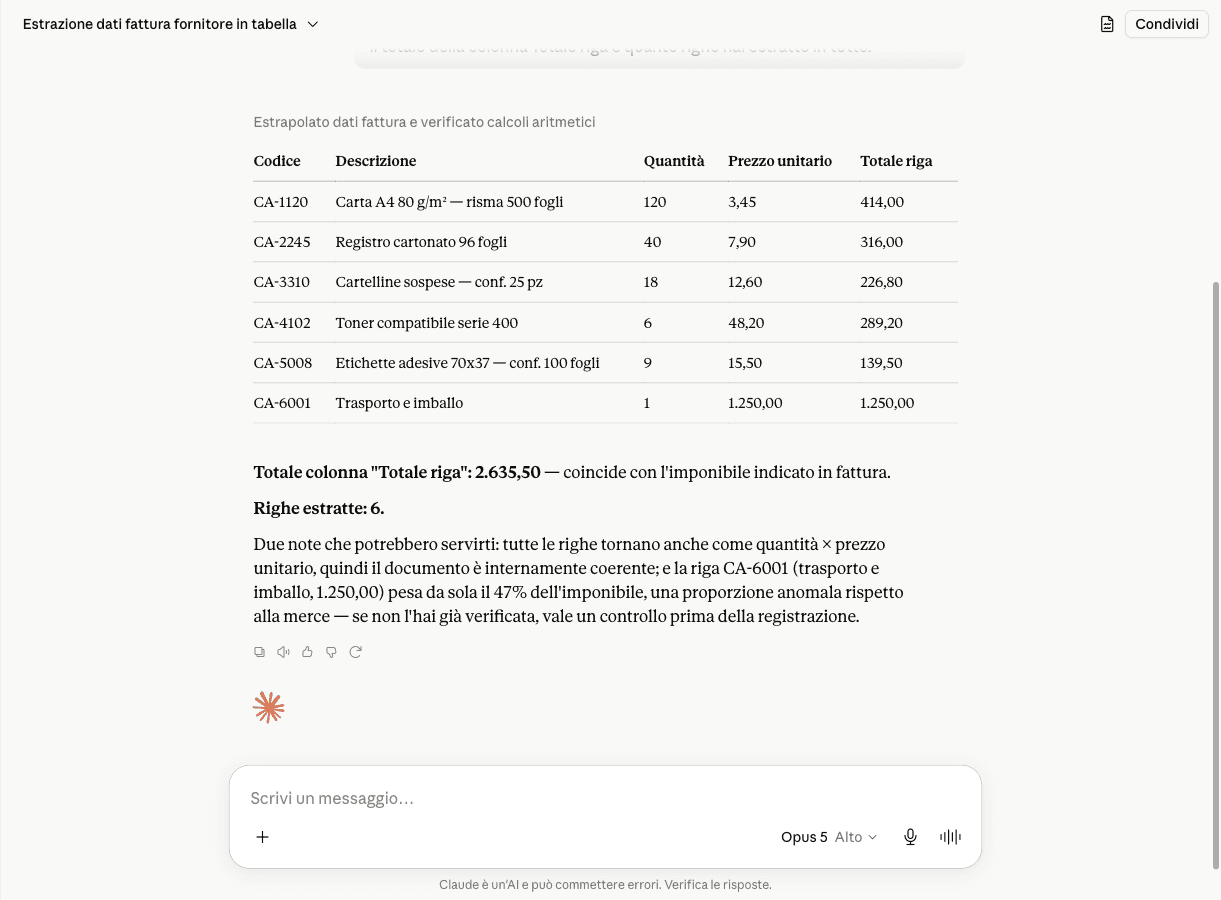Click the description 'Carta A4 80 g/m² — risma 500 fogli'
The height and width of the screenshot is (900, 1221).
(449, 202)
